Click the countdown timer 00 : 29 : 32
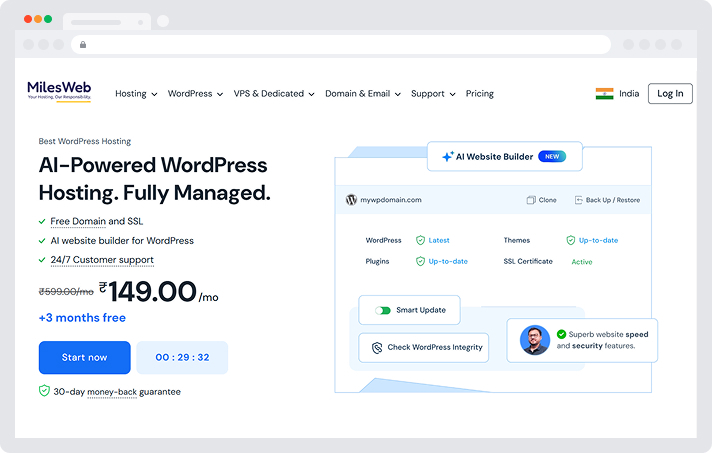This screenshot has width=712, height=453. pos(182,358)
